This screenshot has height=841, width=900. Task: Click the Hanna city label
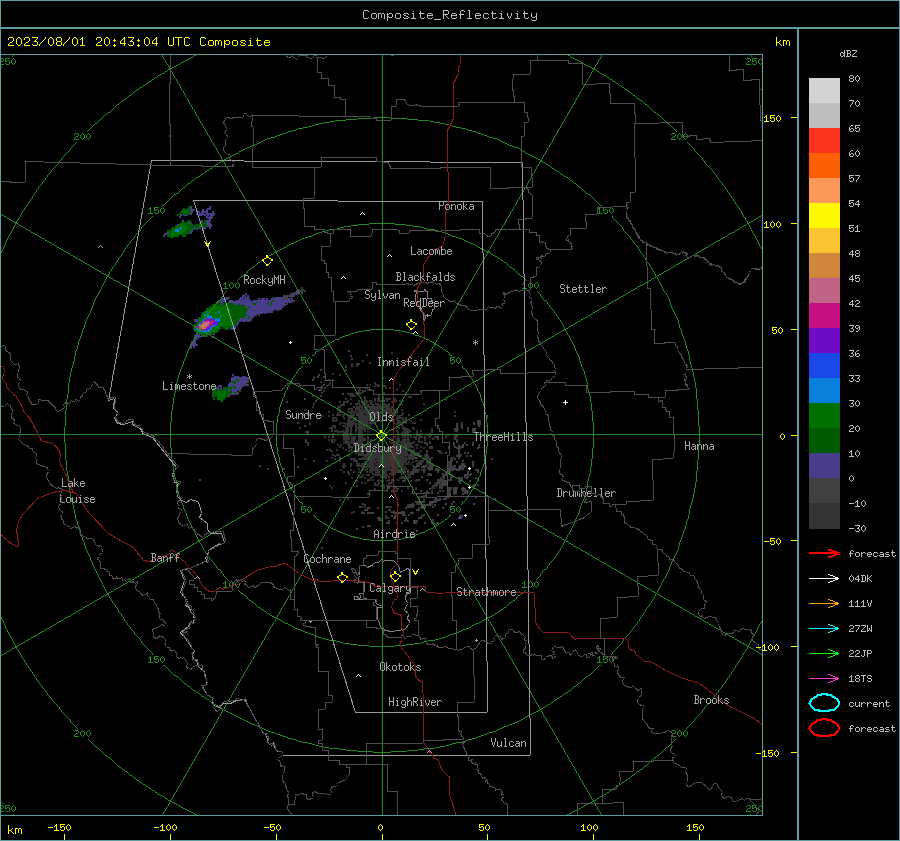coord(699,446)
